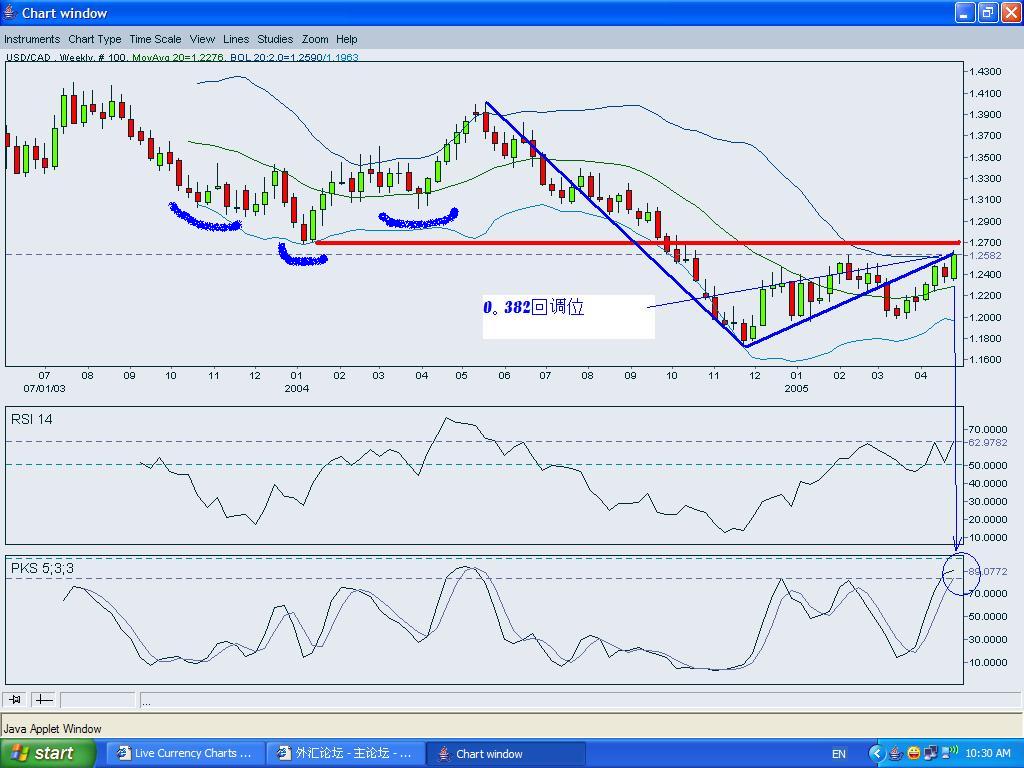Click the Windows start button

click(47, 754)
